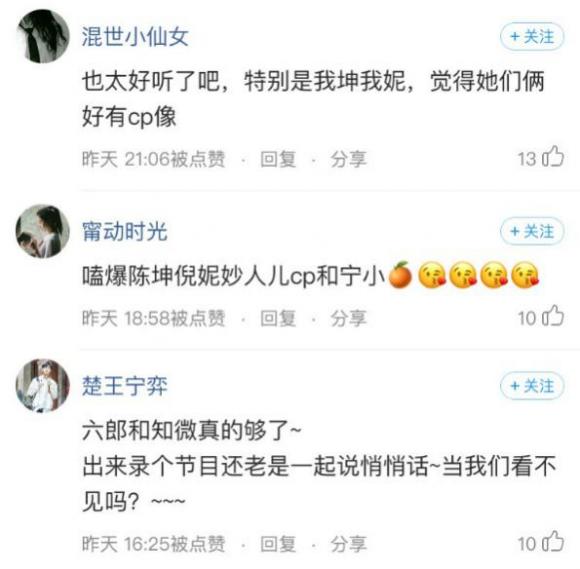This screenshot has height=569, width=580.
Task: Open username link 混世小仙女
Action: pyautogui.click(x=135, y=37)
